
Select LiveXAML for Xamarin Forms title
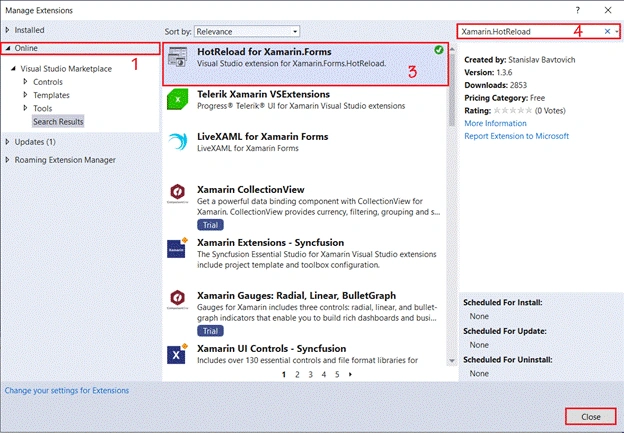263,137
